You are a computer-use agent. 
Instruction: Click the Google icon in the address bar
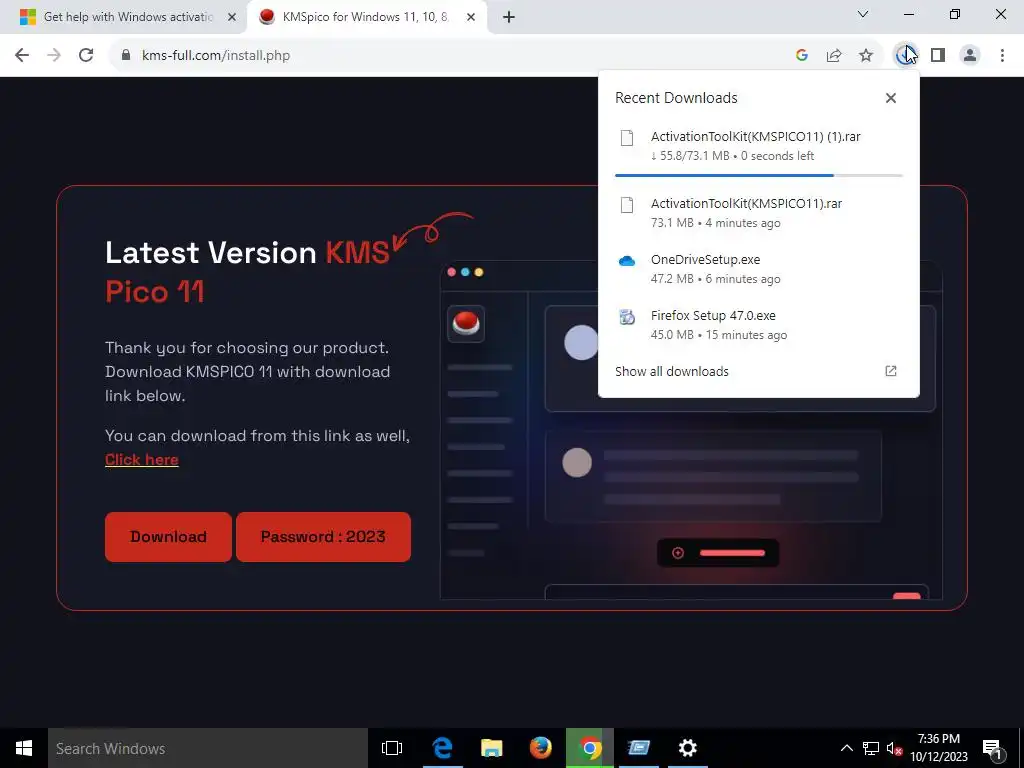pyautogui.click(x=802, y=56)
